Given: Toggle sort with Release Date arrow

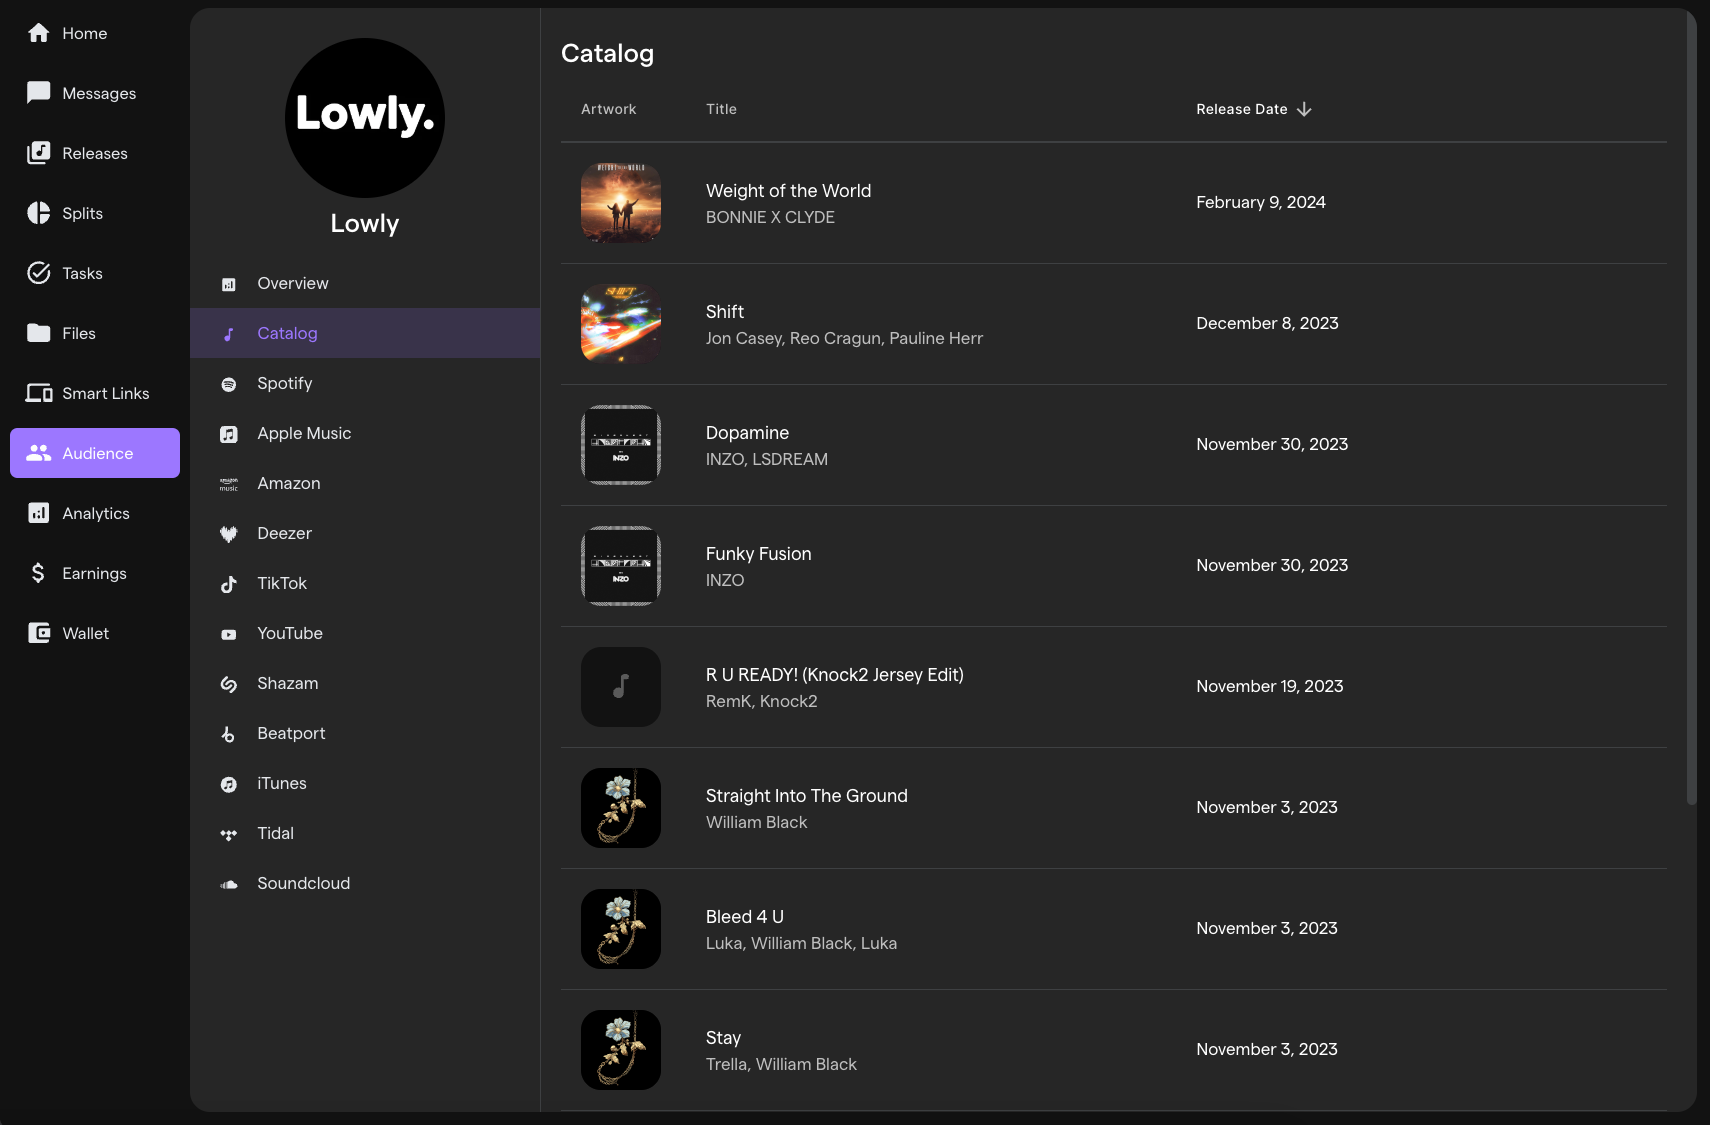Looking at the screenshot, I should (1304, 109).
